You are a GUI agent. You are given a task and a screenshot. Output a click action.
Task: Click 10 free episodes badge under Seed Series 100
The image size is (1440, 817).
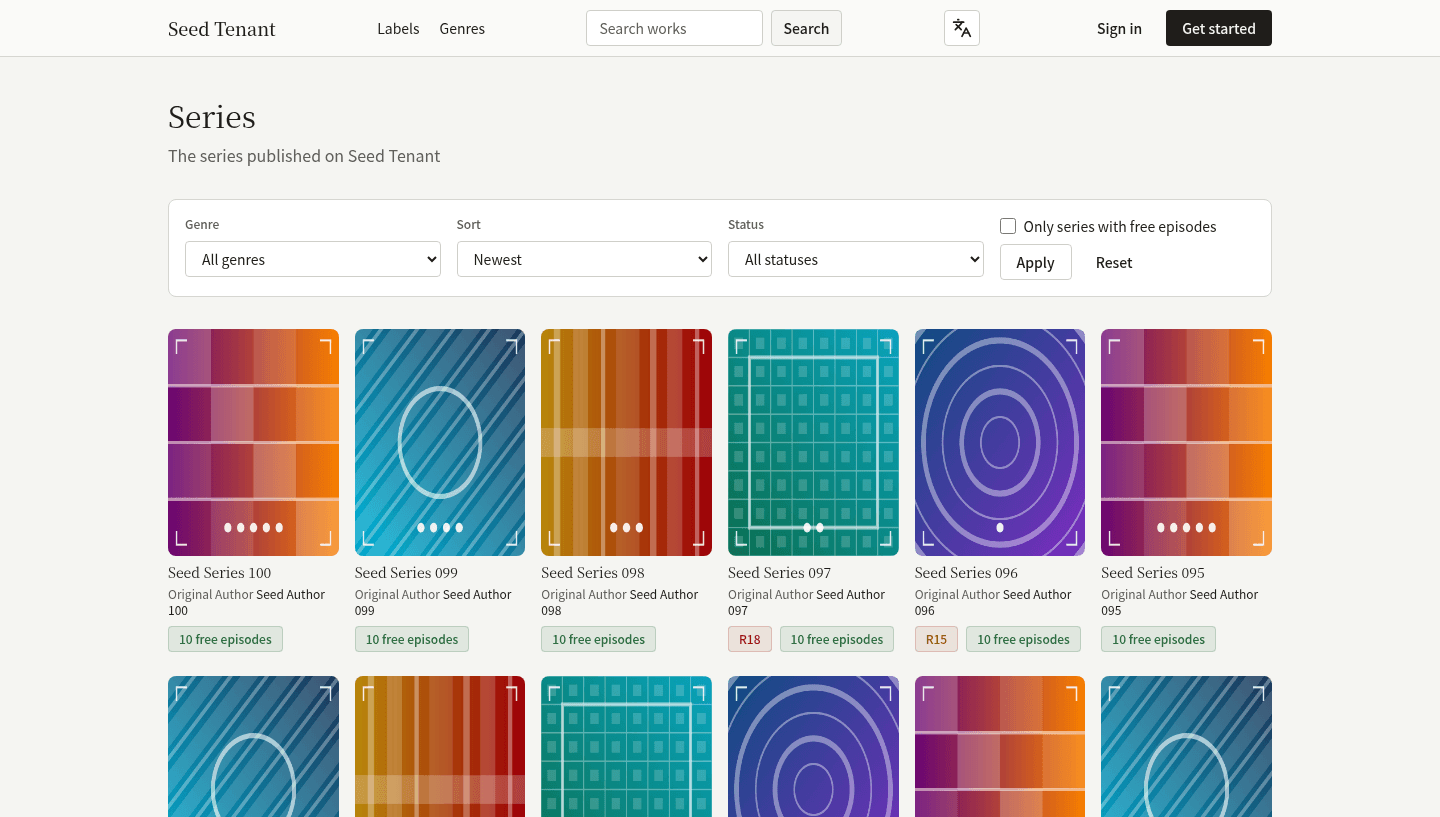point(225,639)
